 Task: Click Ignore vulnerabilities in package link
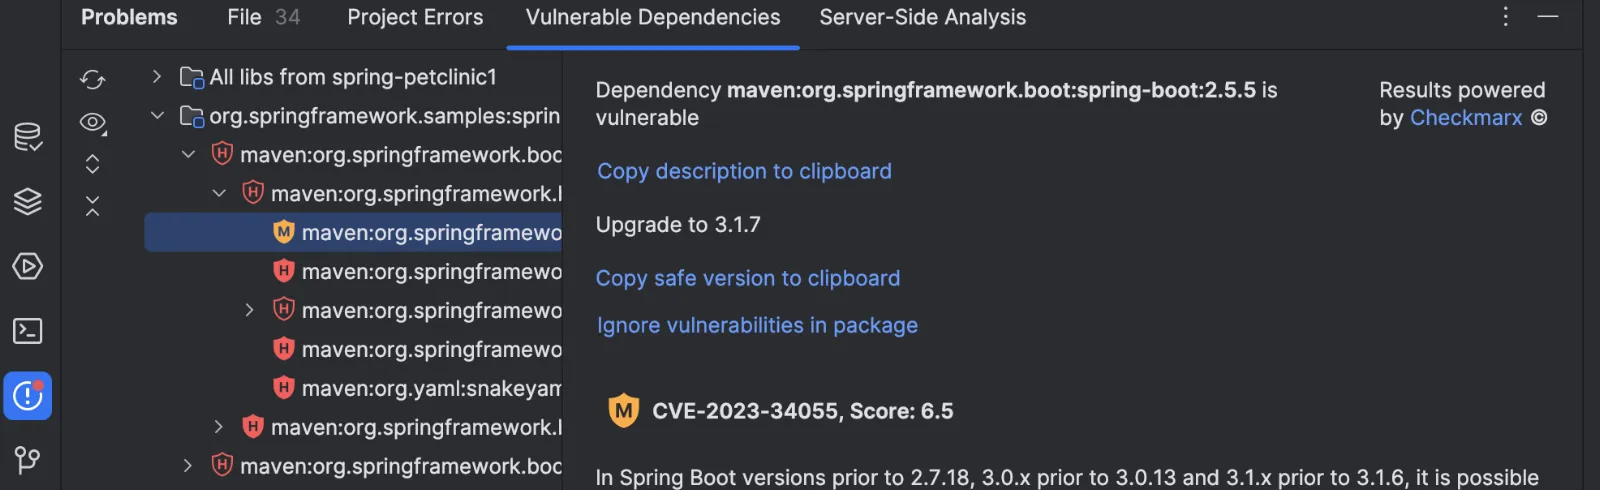pos(757,325)
